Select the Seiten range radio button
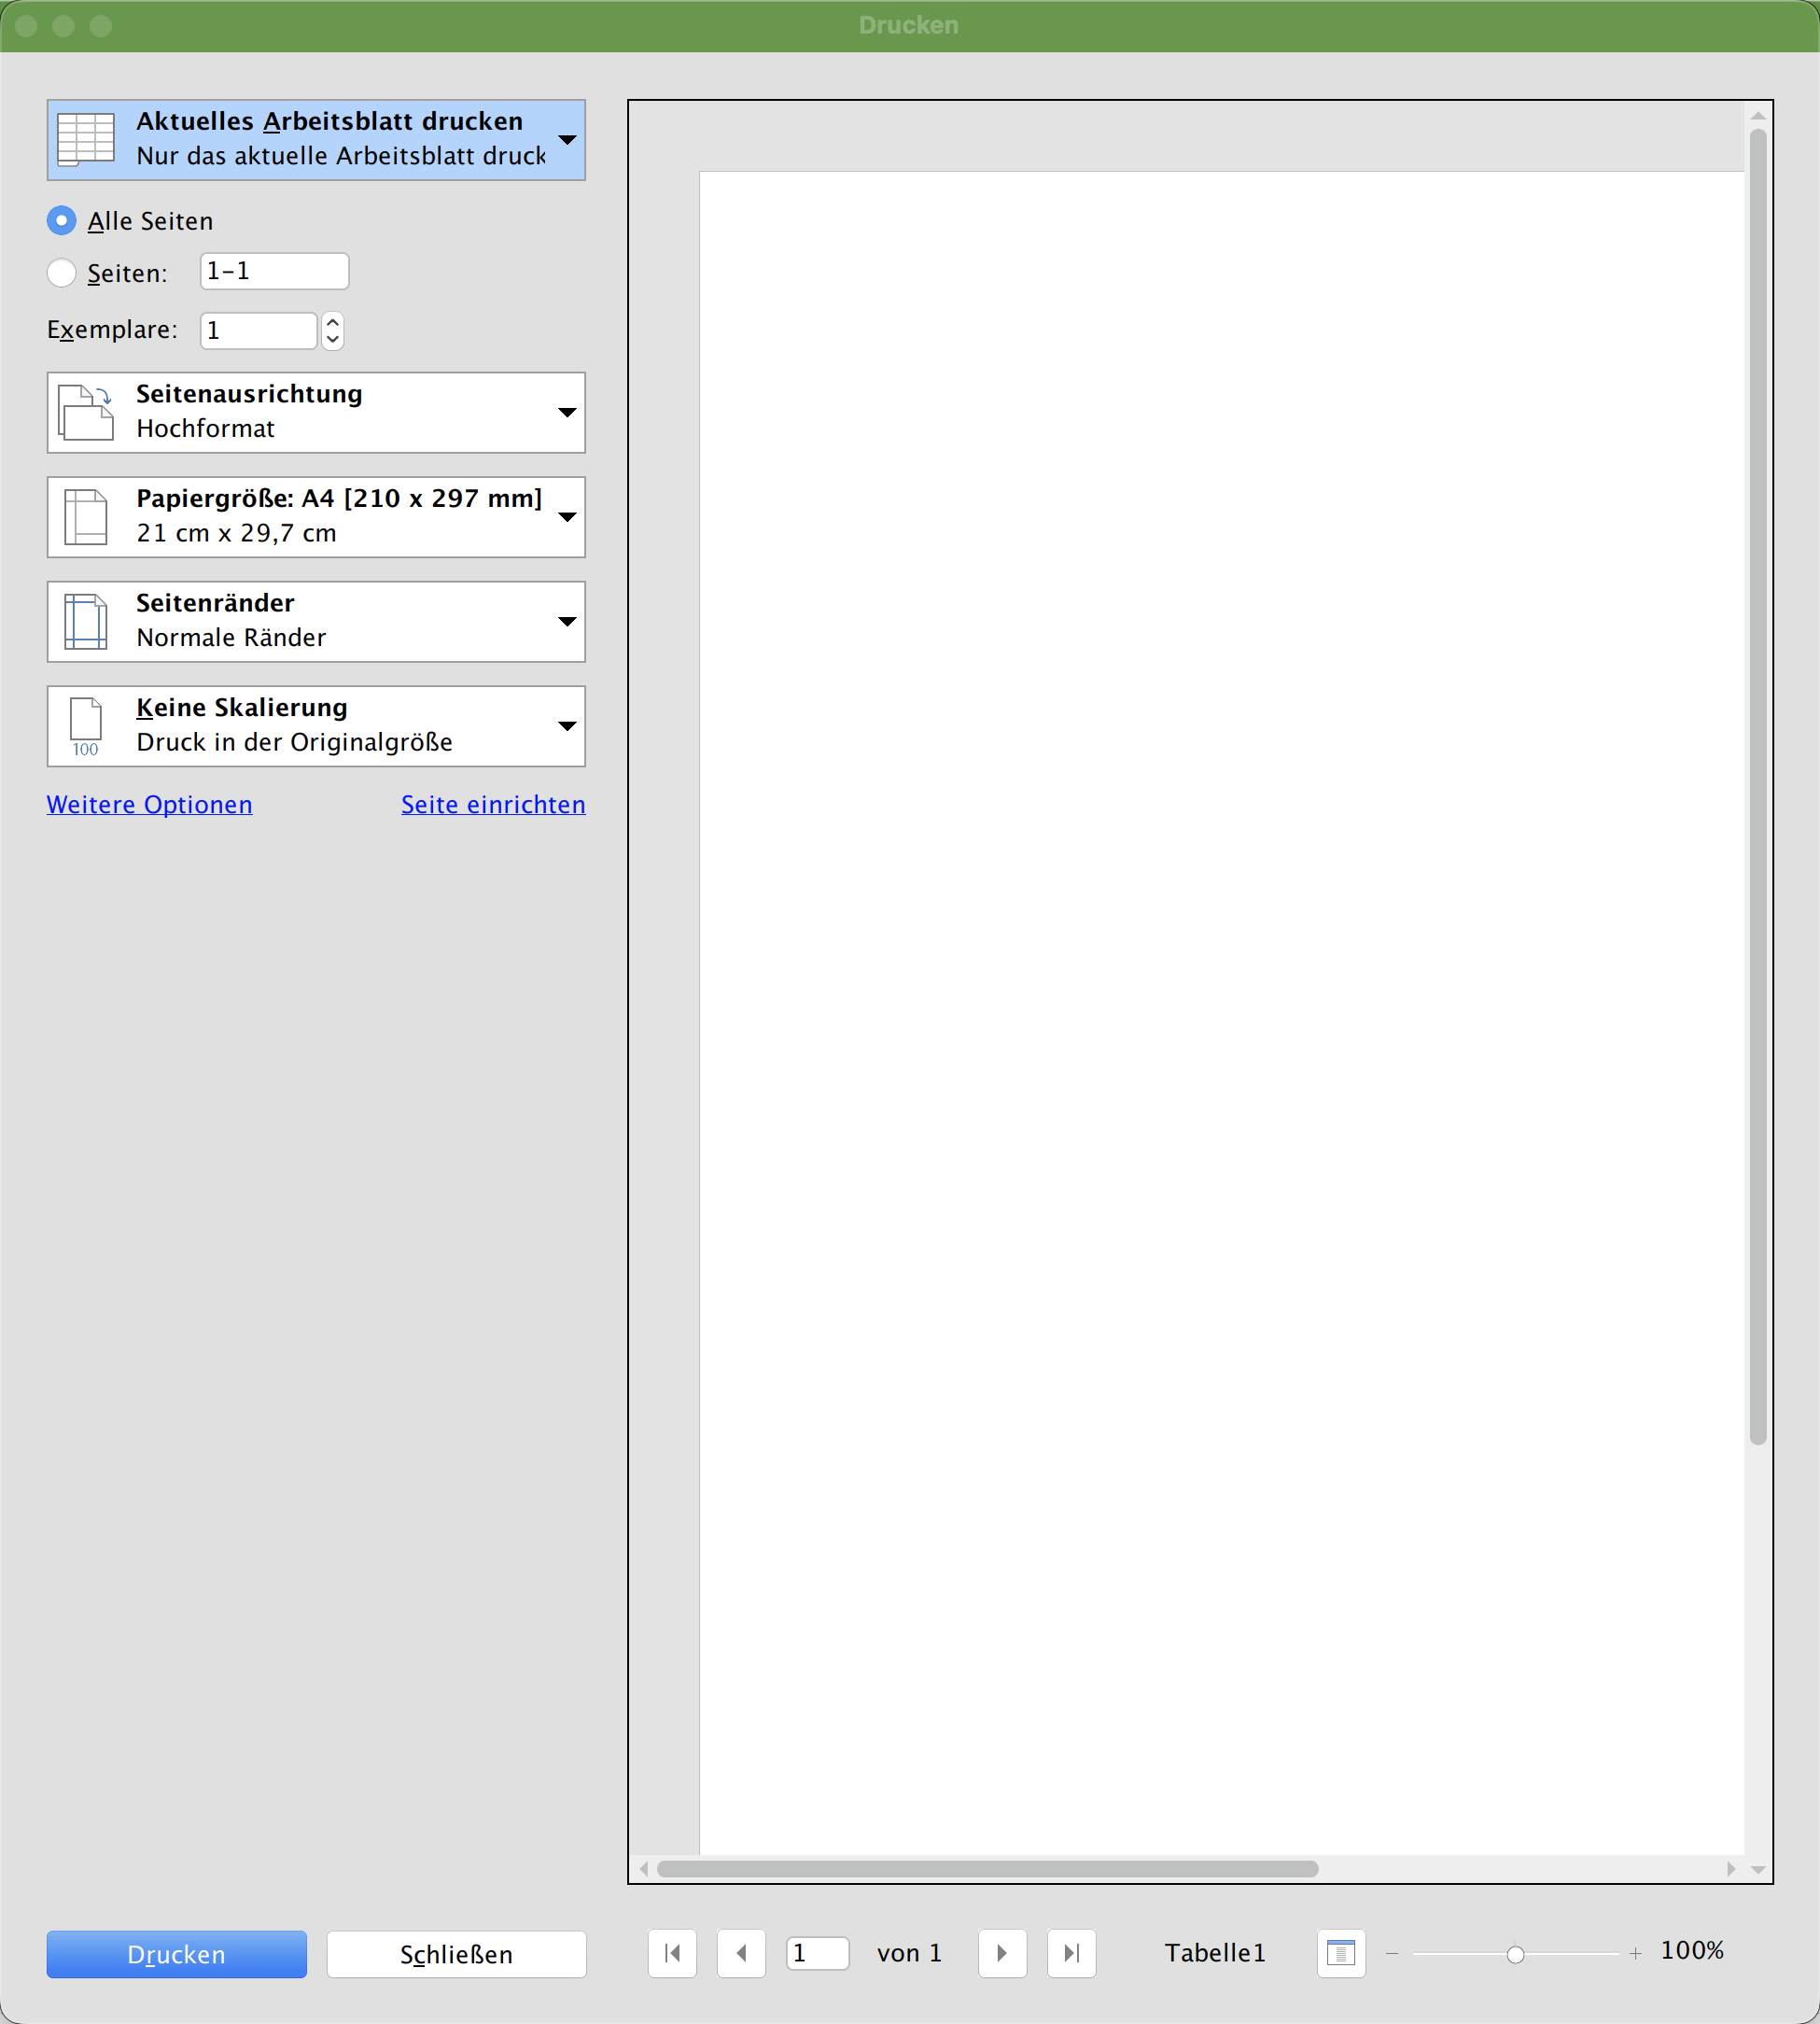 pyautogui.click(x=62, y=272)
